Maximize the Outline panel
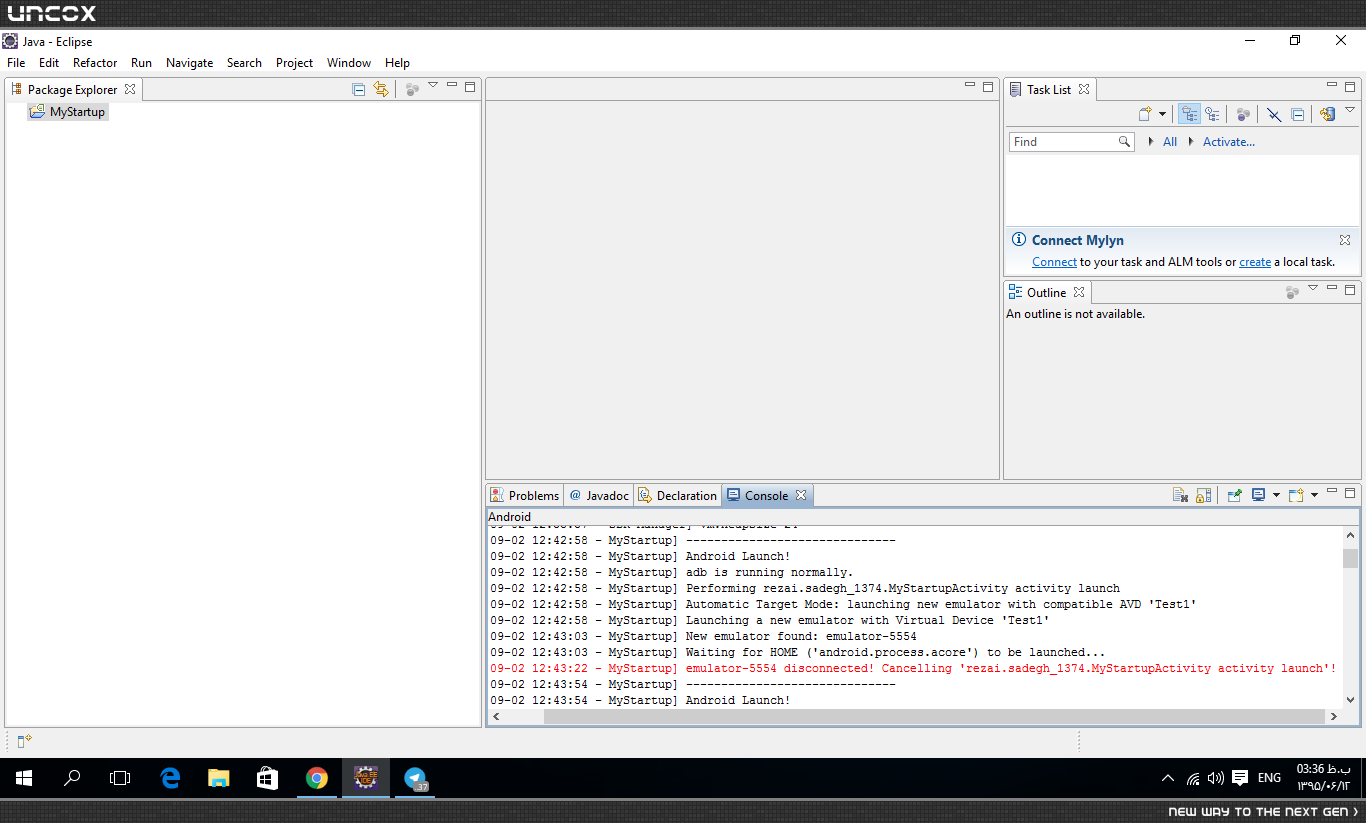Viewport: 1366px width, 823px height. pyautogui.click(x=1350, y=290)
